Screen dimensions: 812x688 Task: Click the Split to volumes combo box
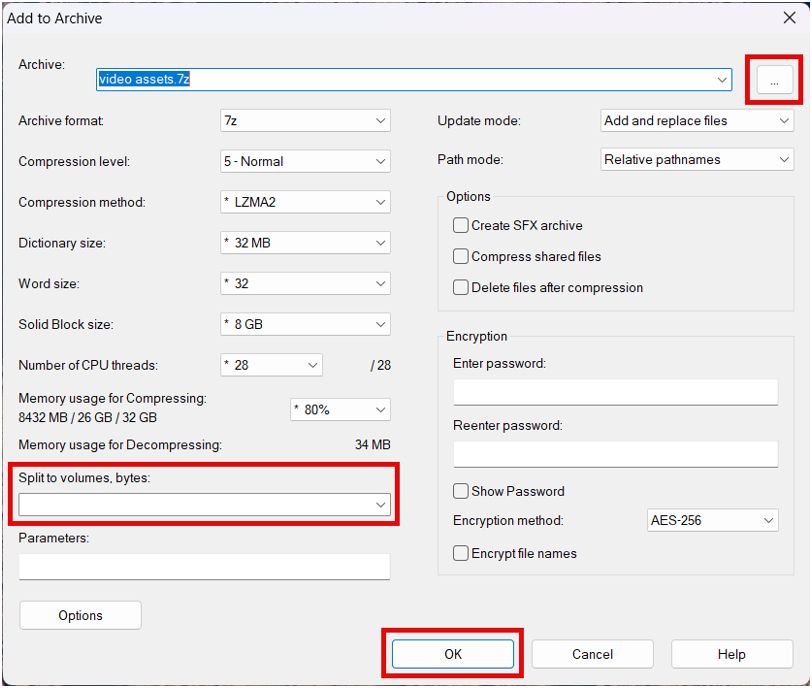(x=204, y=505)
